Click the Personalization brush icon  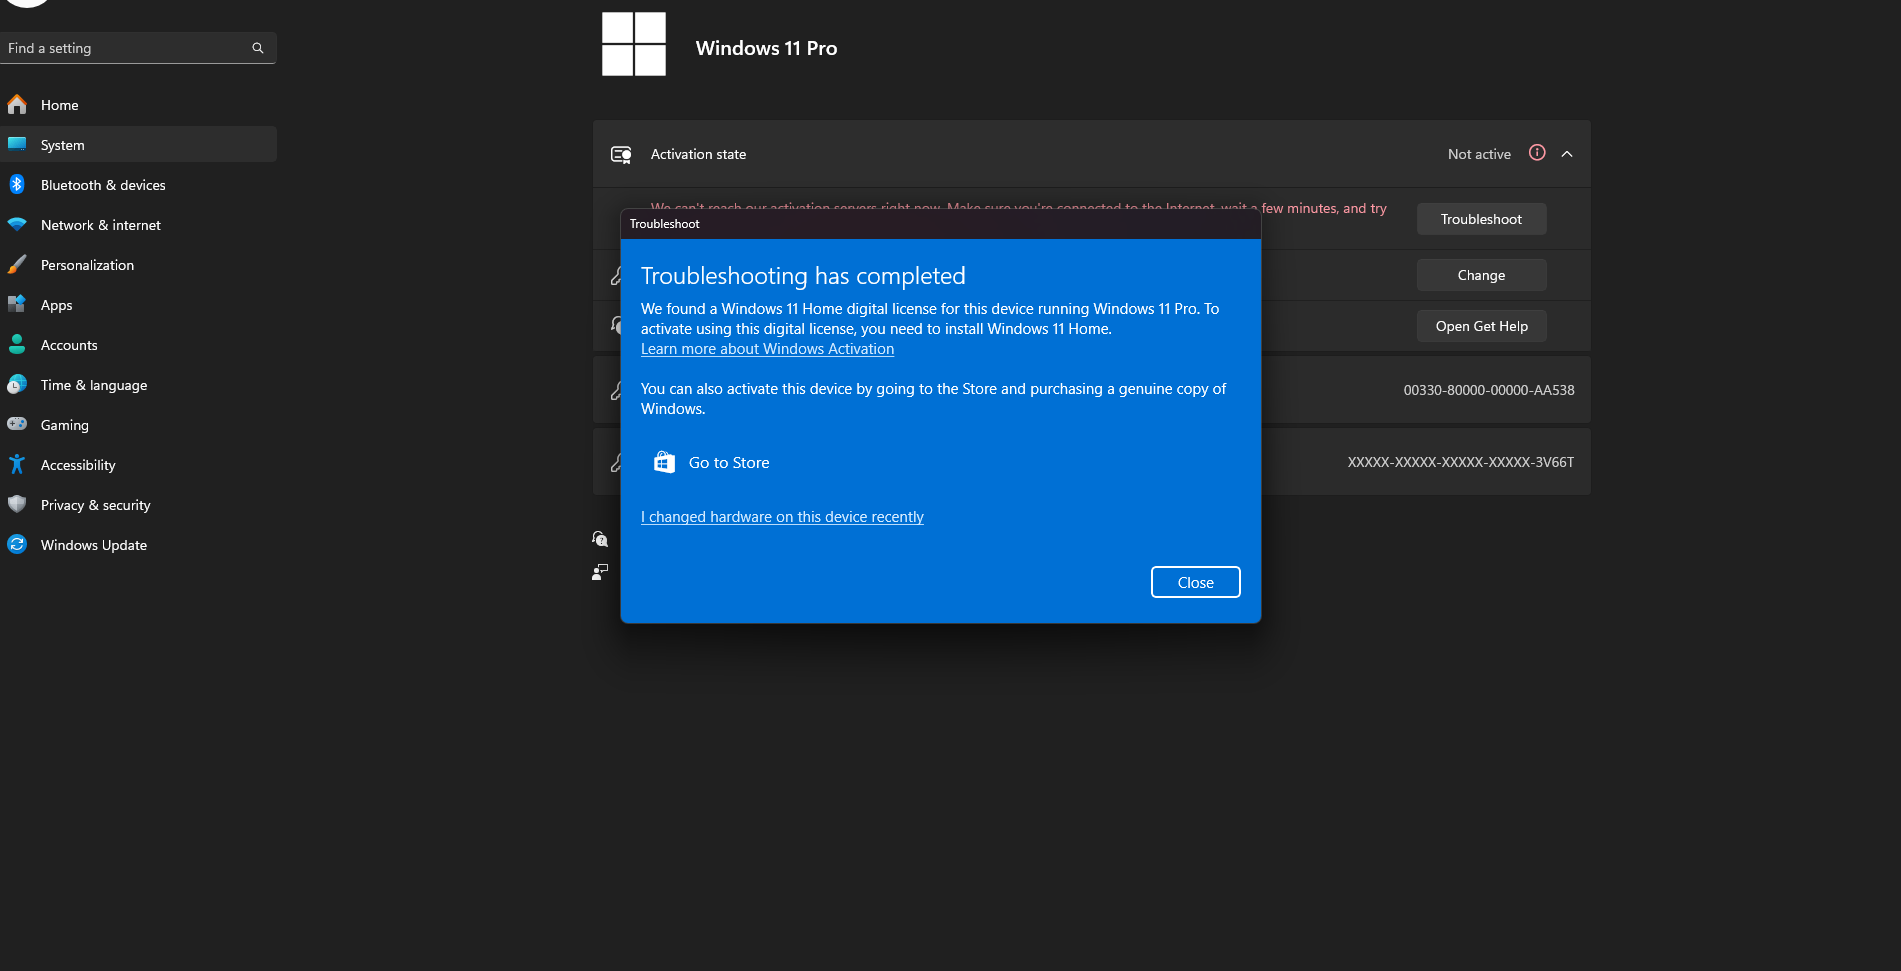coord(17,265)
